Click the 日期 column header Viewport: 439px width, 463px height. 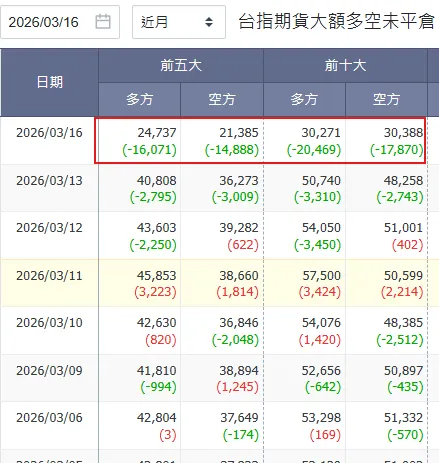49,82
